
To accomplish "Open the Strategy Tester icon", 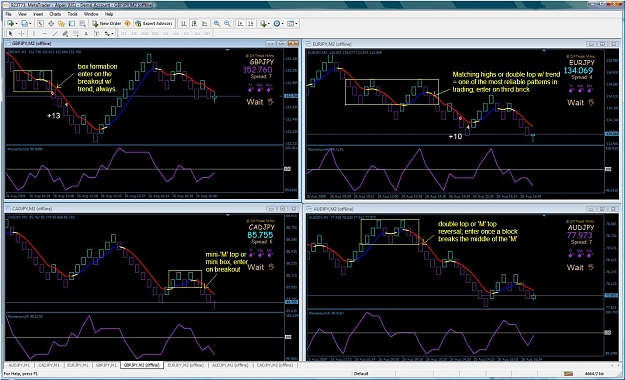I will (82, 24).
